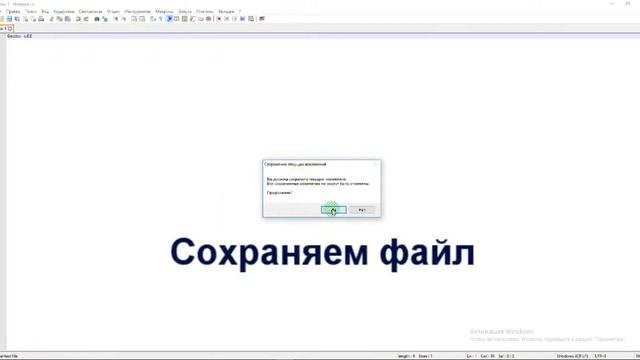Open the Function List toolbar icon
Image resolution: width=640 pixels, height=360 pixels.
coord(193,19)
